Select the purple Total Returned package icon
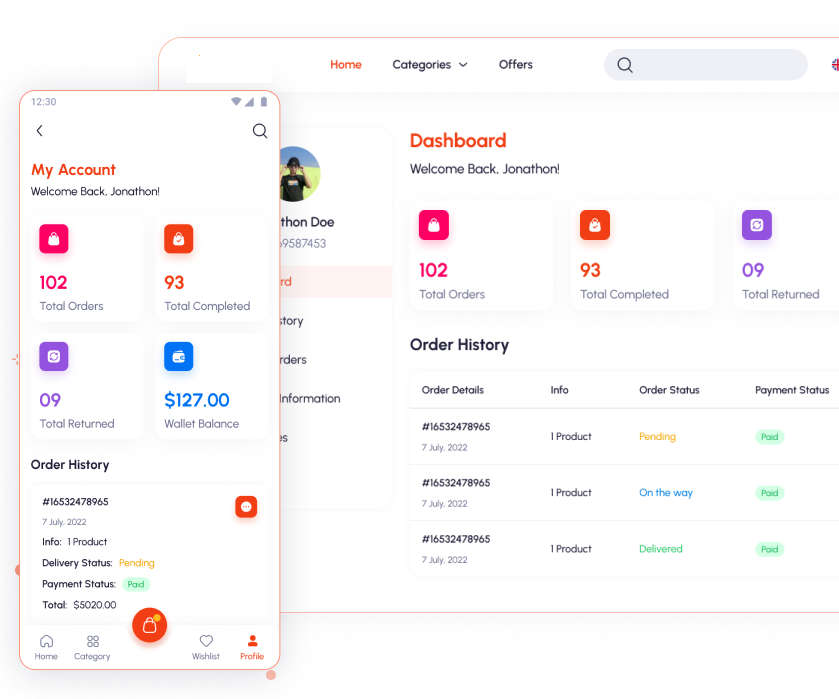This screenshot has height=699, width=839. [53, 356]
